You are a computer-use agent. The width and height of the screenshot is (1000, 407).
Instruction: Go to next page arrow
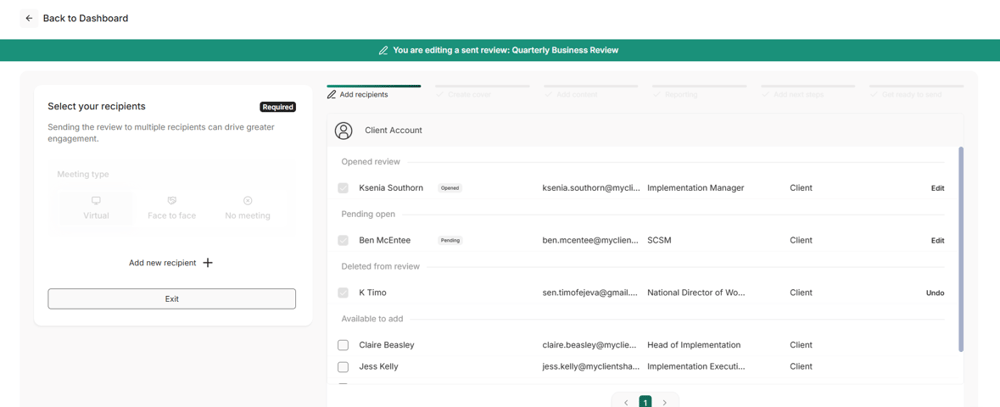pyautogui.click(x=665, y=403)
